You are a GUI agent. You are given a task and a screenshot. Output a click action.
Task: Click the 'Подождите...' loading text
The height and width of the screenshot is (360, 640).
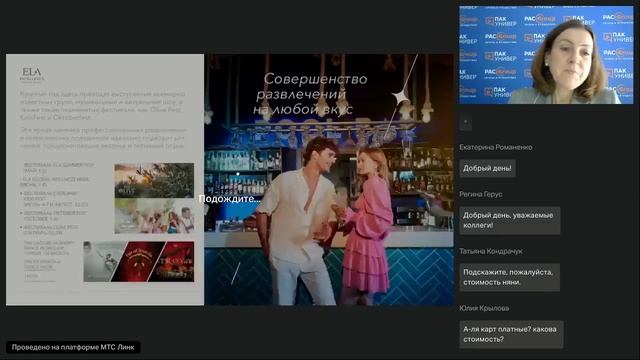point(229,199)
